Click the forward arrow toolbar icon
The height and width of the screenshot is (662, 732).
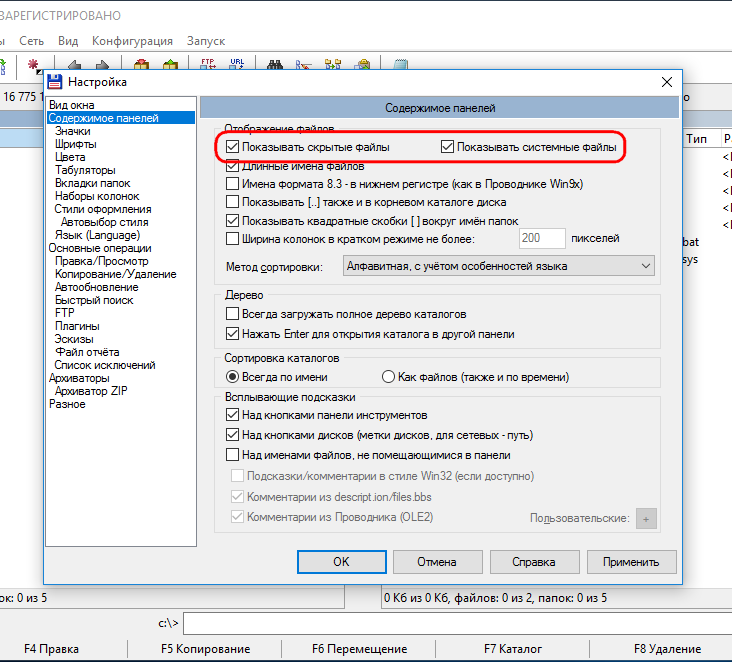click(x=102, y=65)
